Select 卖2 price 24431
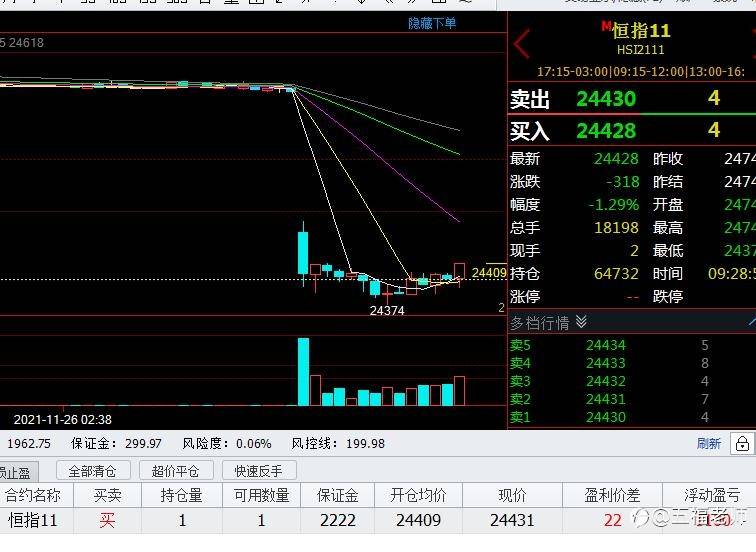 [x=606, y=399]
